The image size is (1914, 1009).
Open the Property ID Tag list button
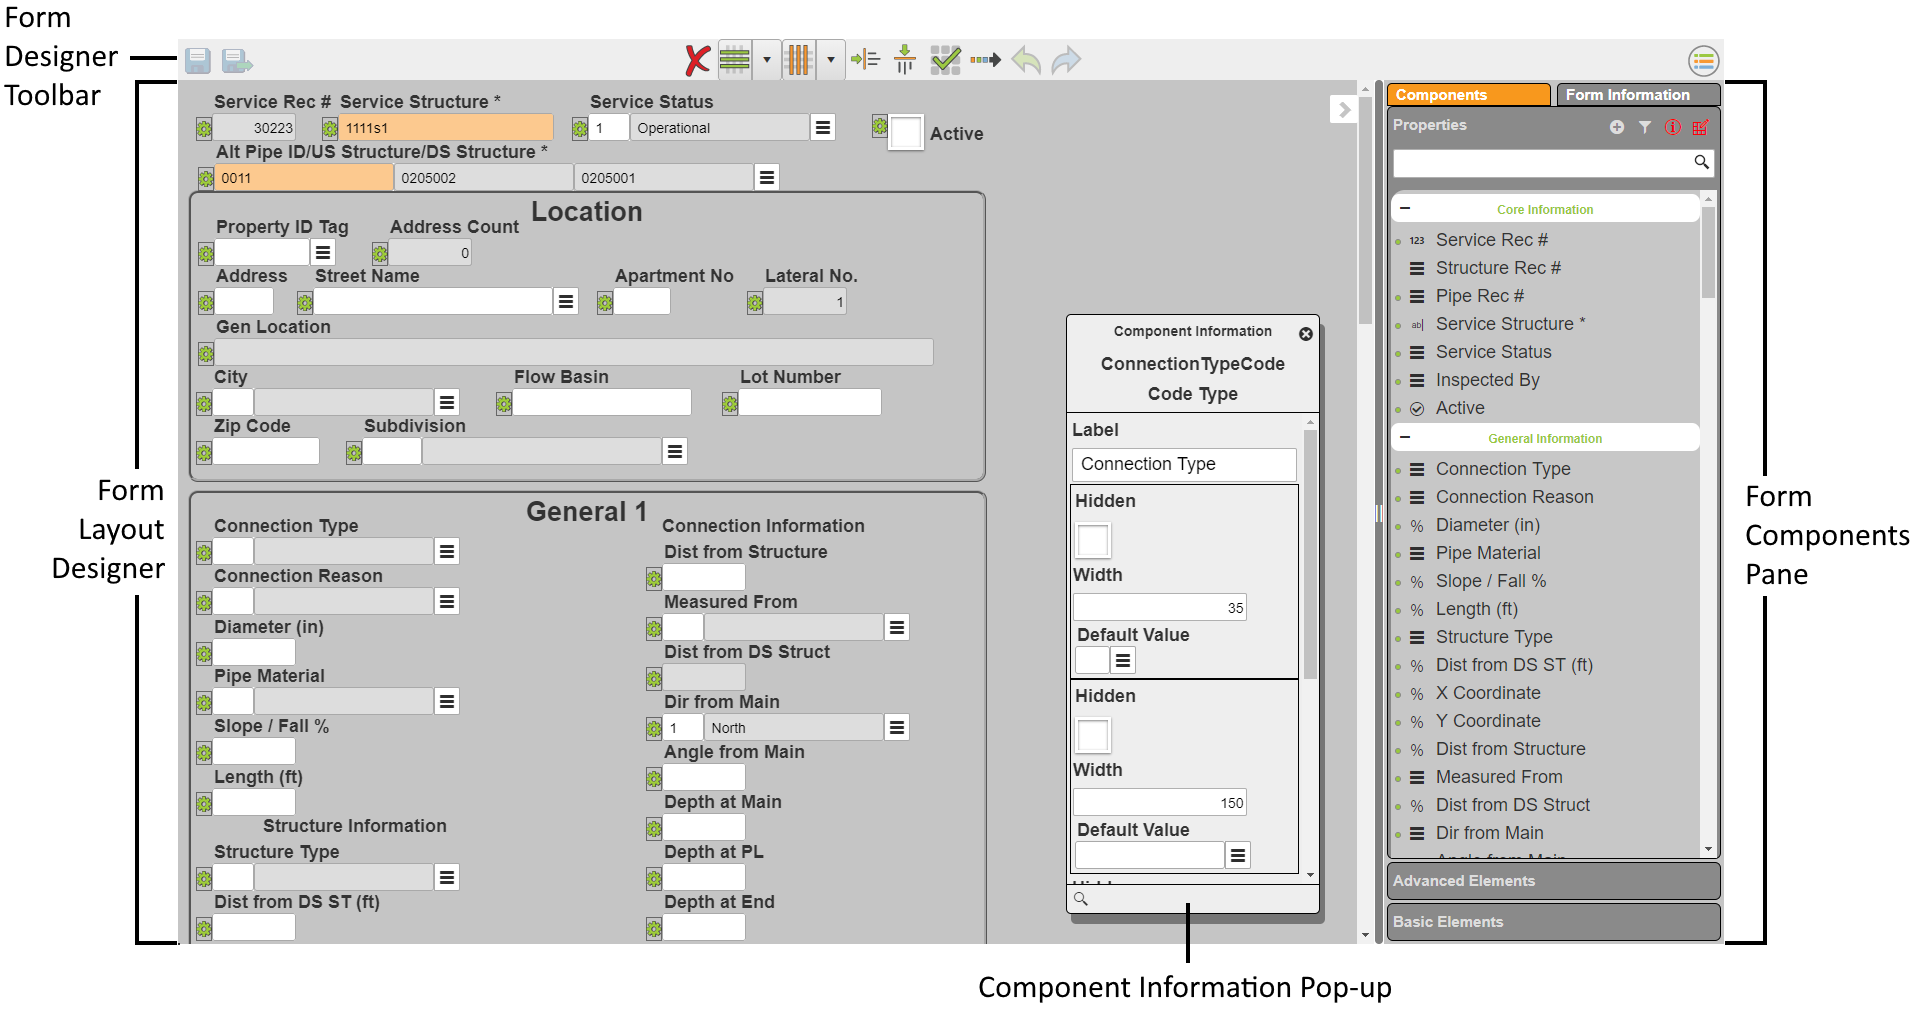323,252
